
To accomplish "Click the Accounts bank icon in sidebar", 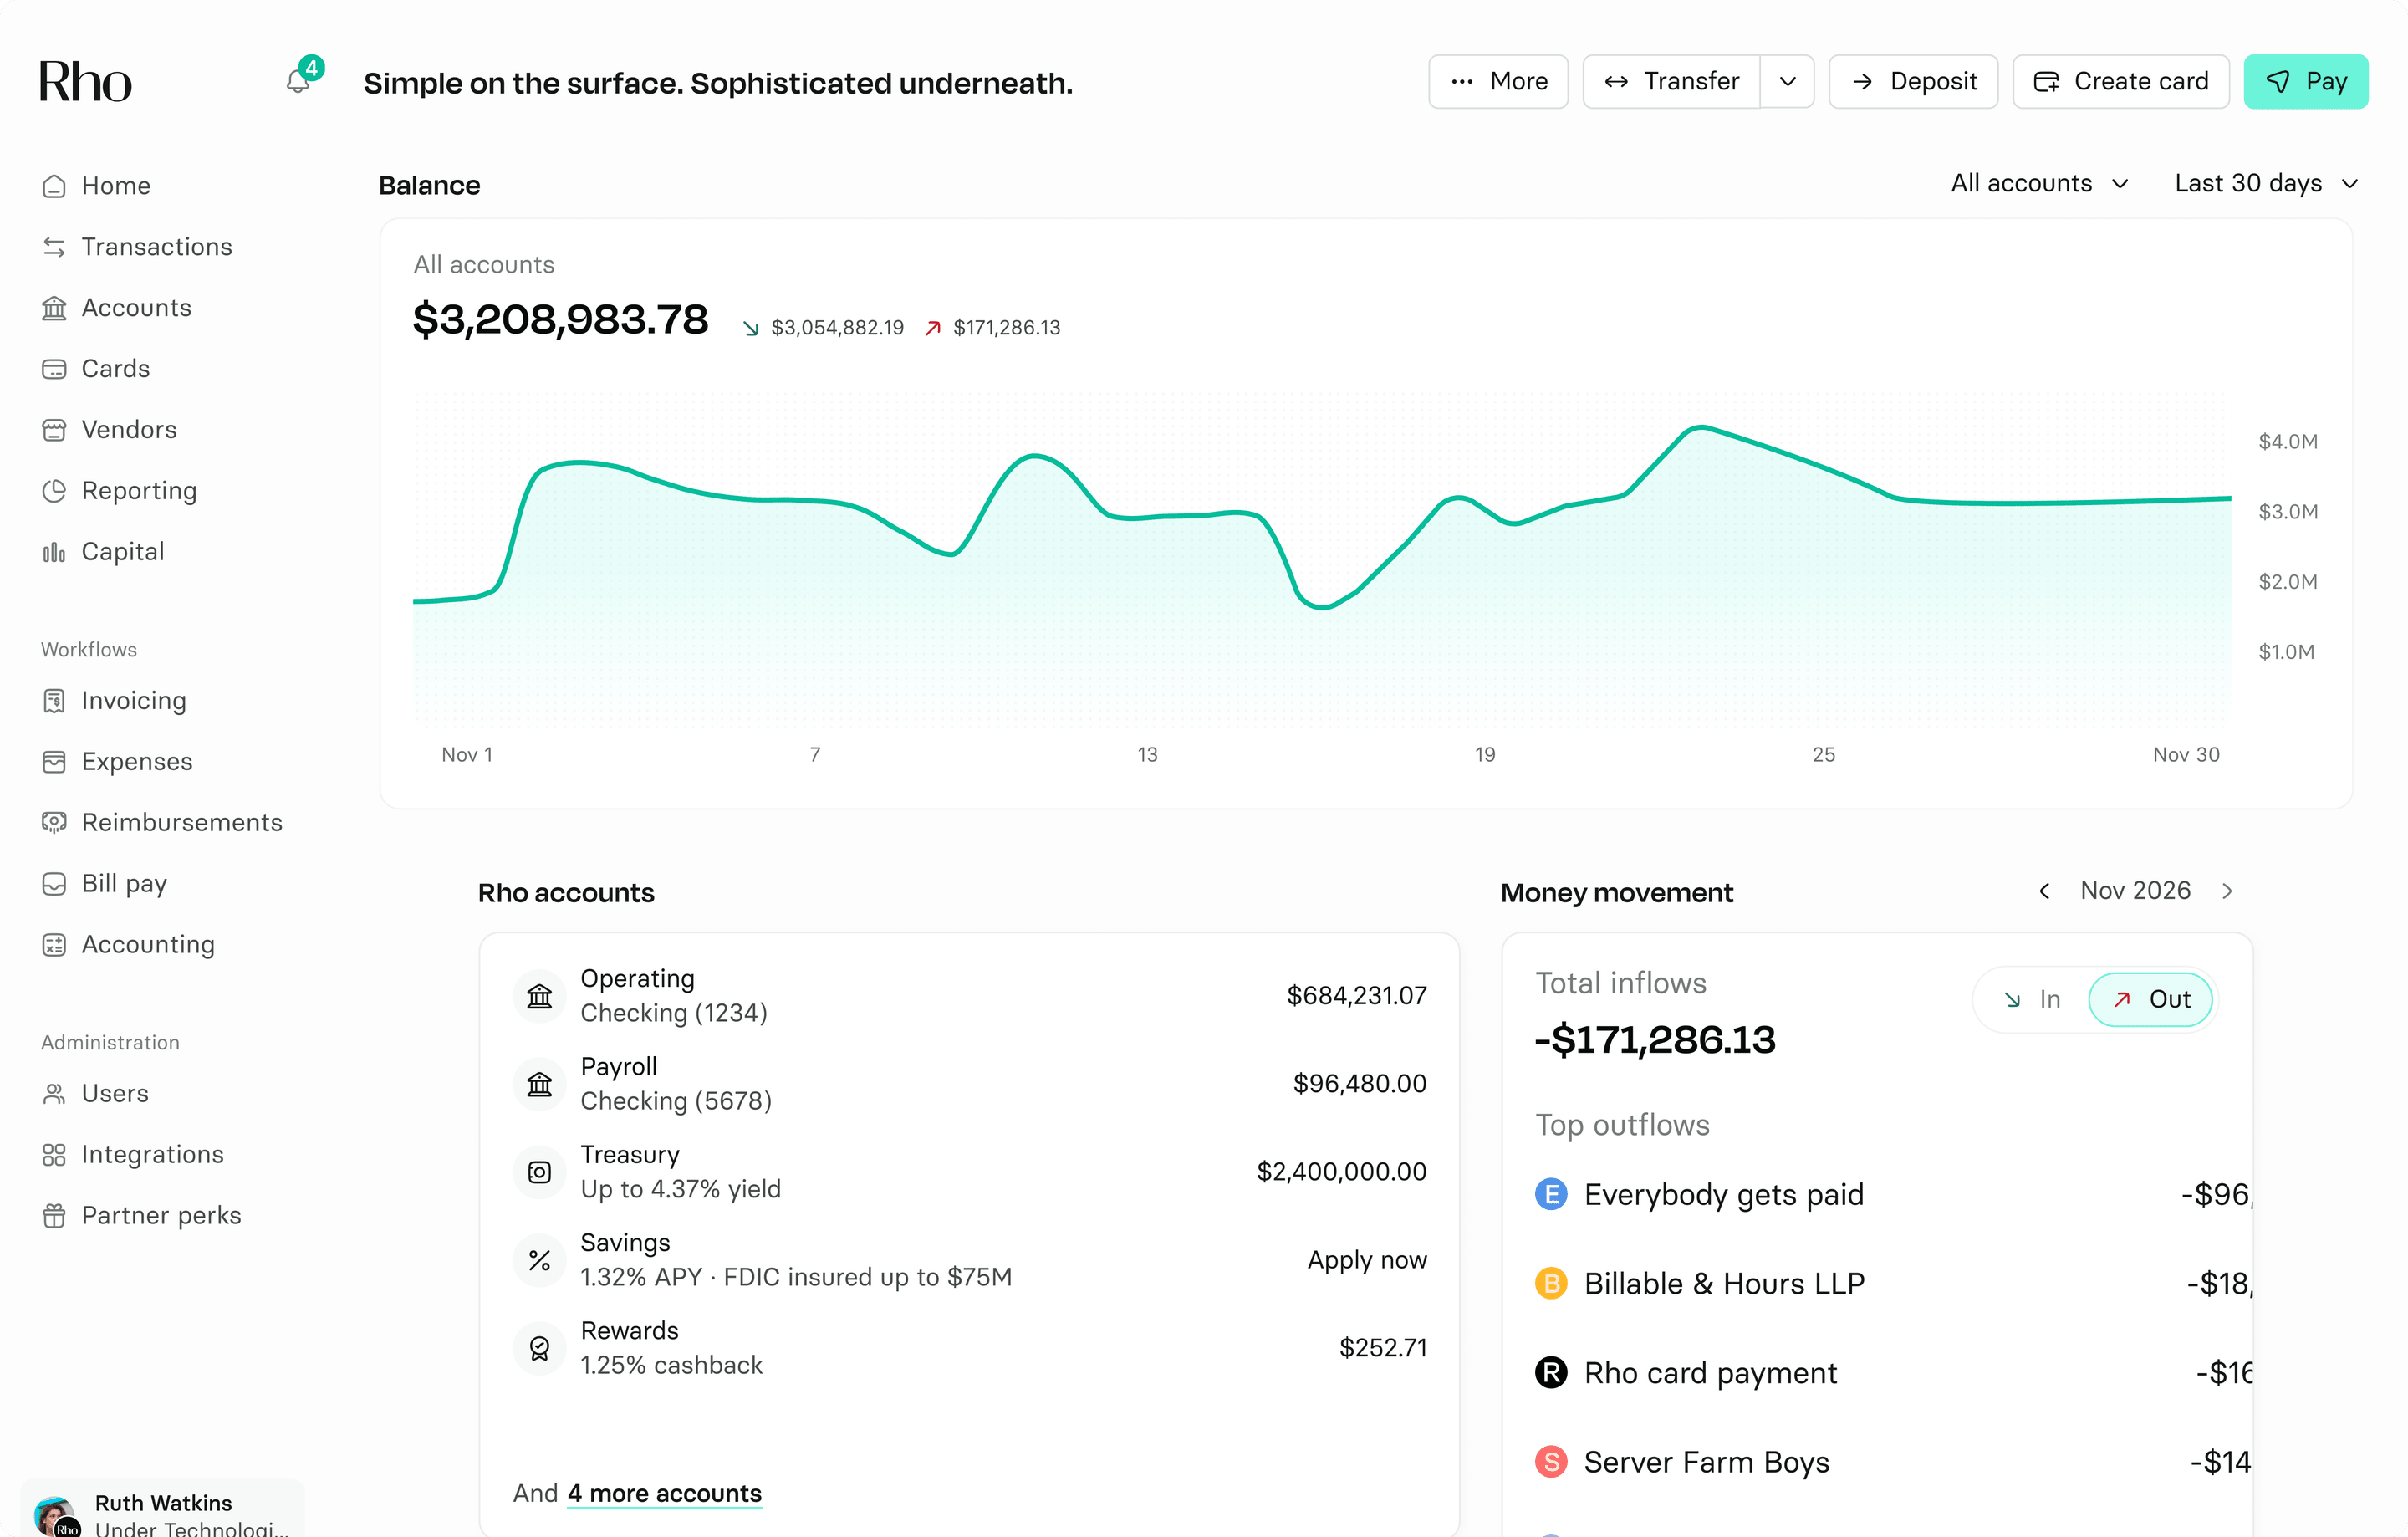I will pyautogui.click(x=54, y=308).
